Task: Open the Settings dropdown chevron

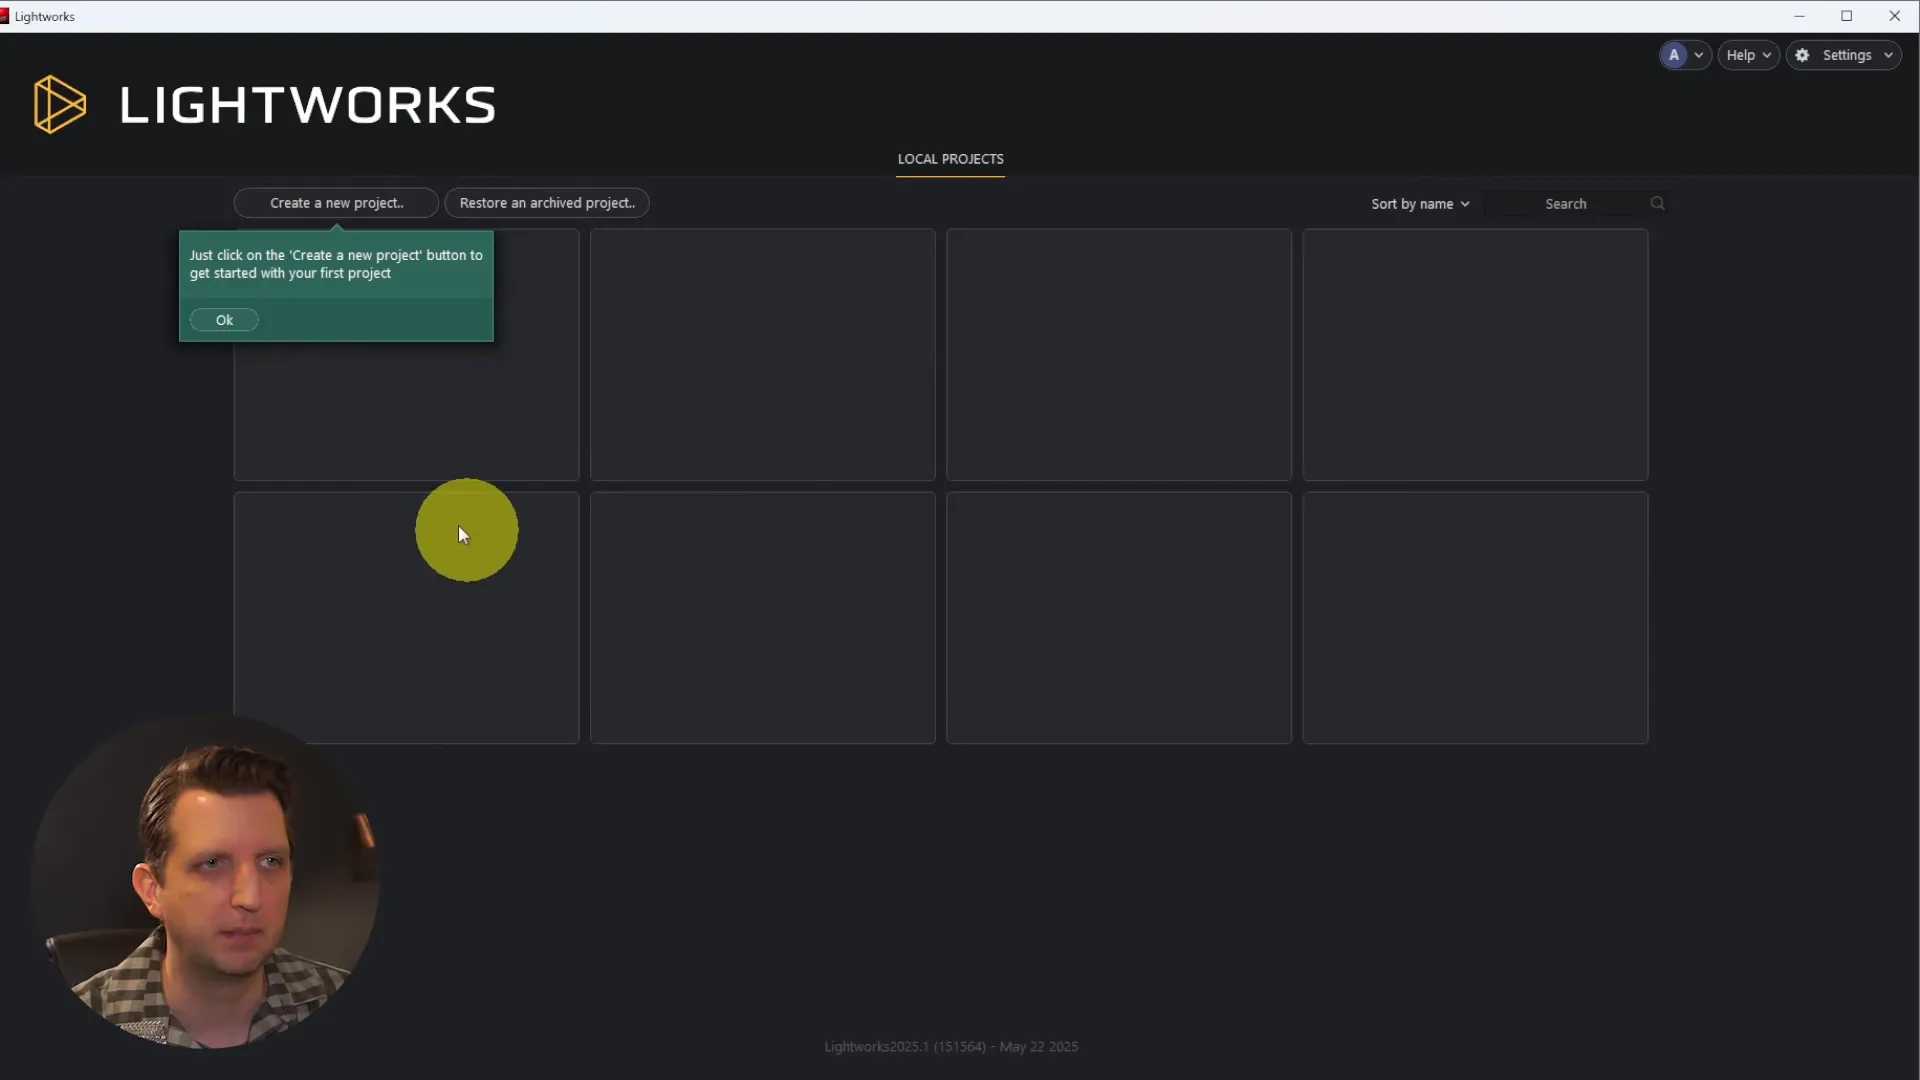Action: pyautogui.click(x=1888, y=55)
